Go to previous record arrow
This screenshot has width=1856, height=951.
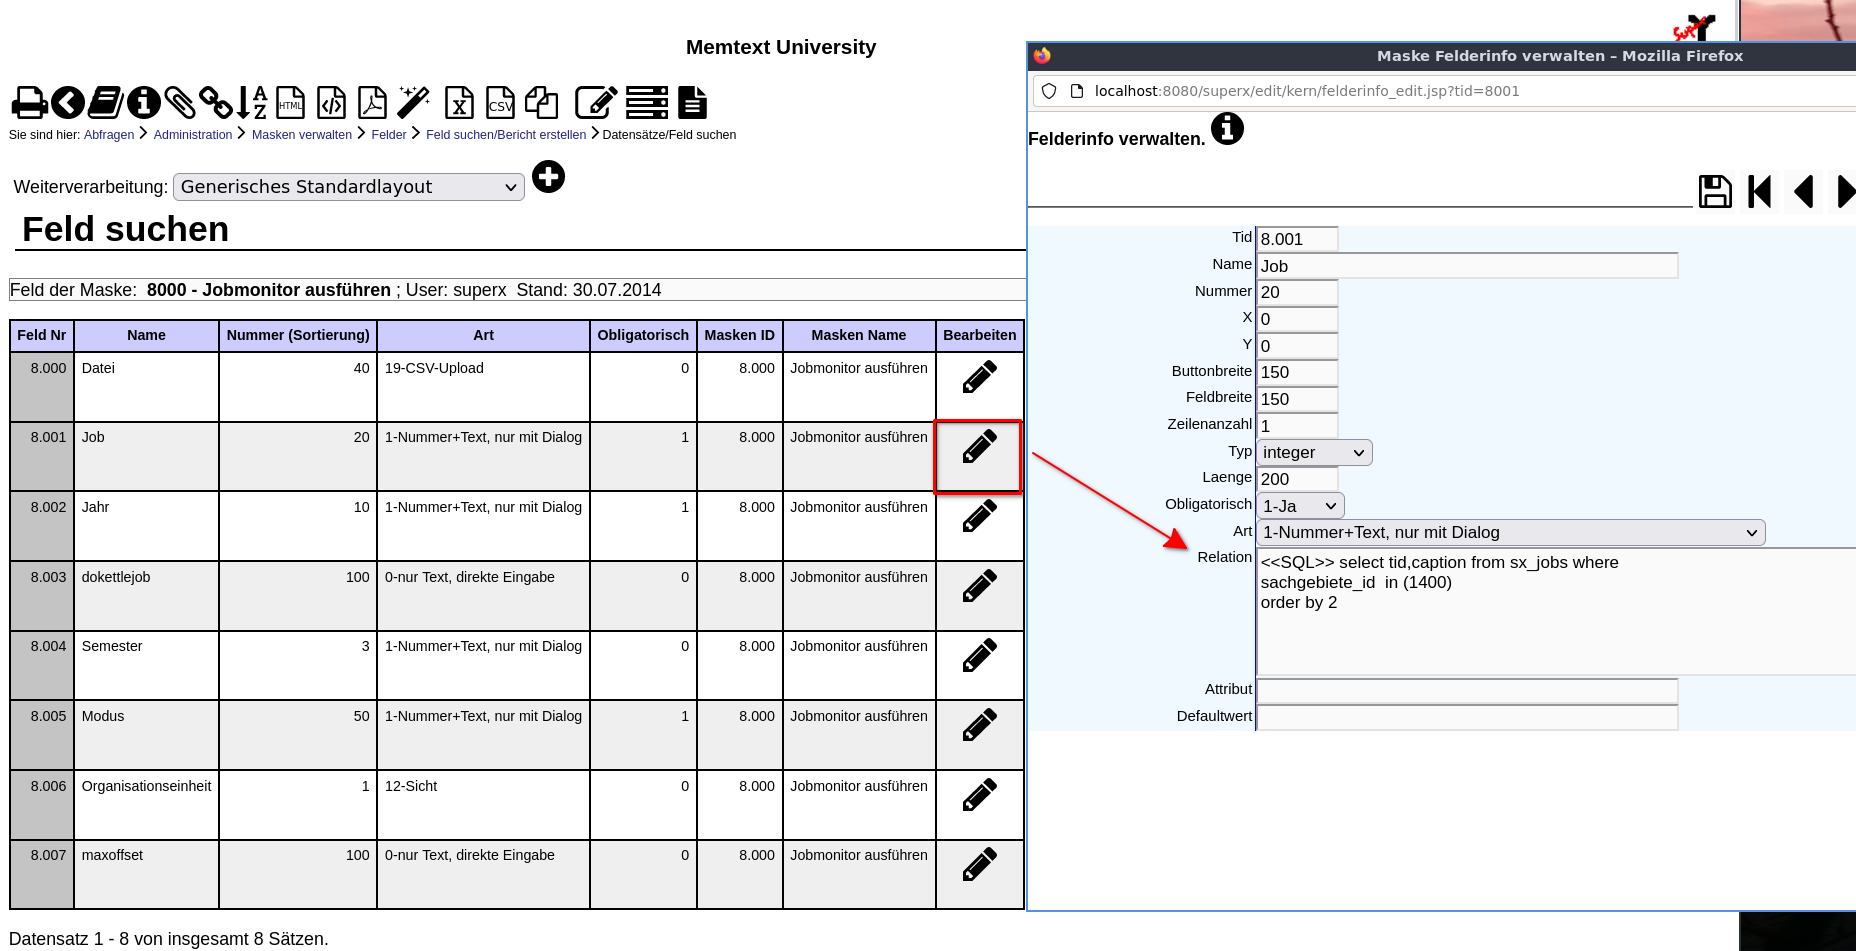point(1804,191)
